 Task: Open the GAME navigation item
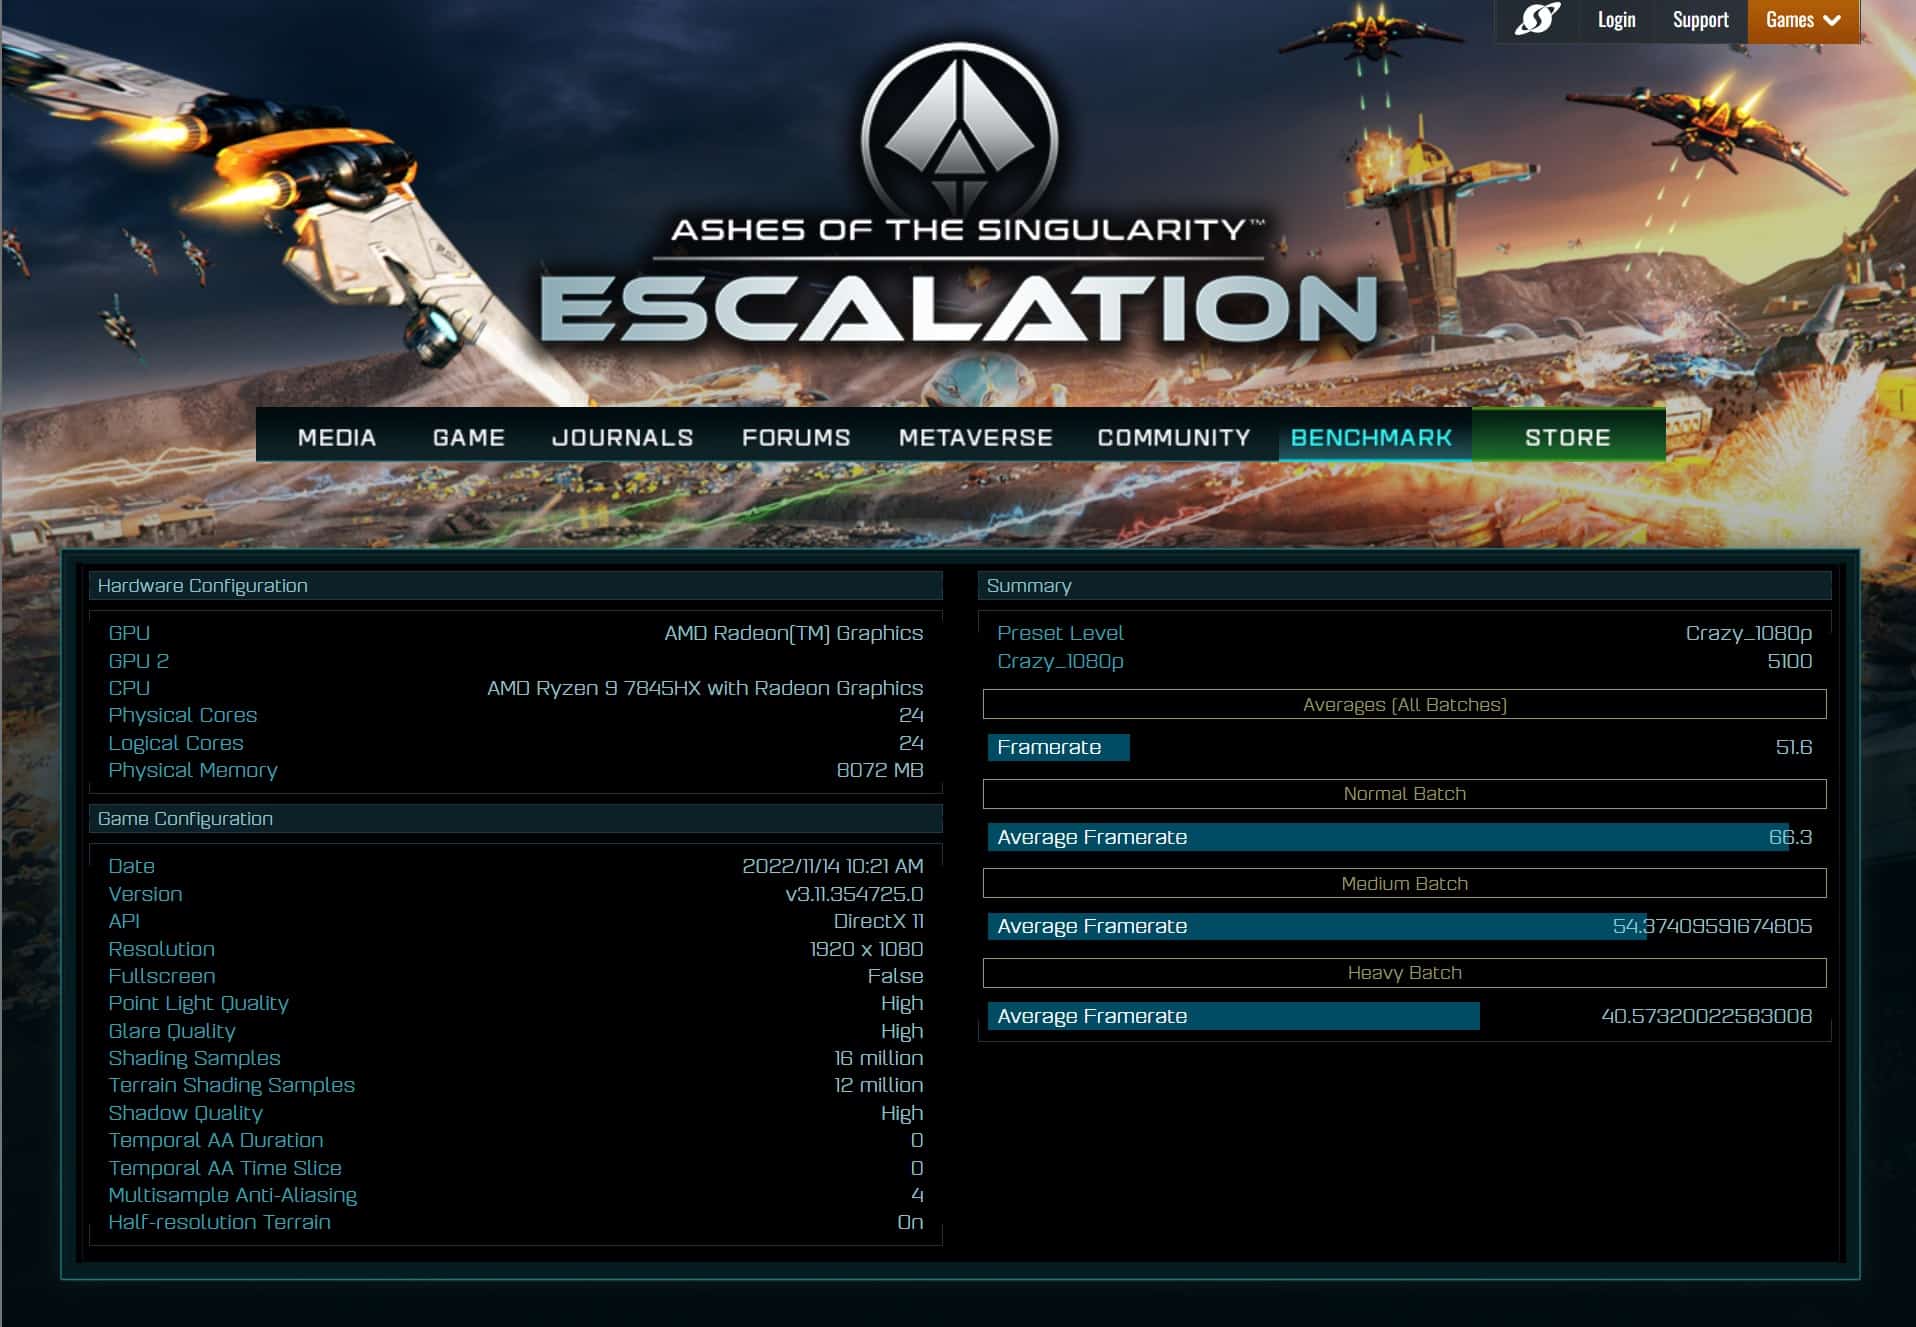pyautogui.click(x=468, y=437)
